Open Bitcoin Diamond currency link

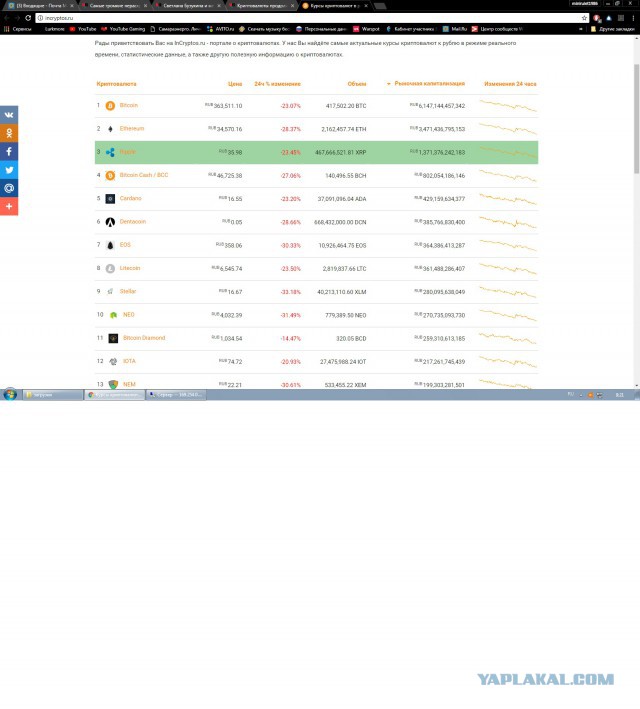[144, 338]
